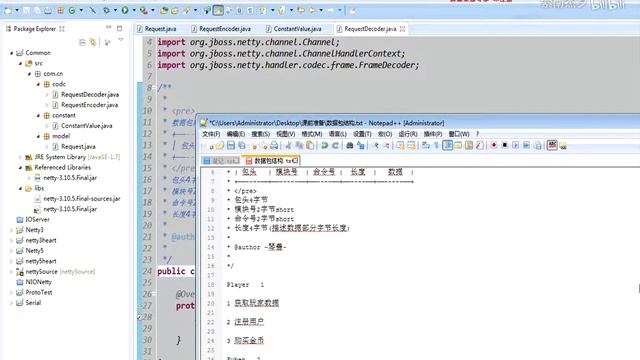
Task: Toggle ABC spell check button in Notepad++
Action: 552,145
